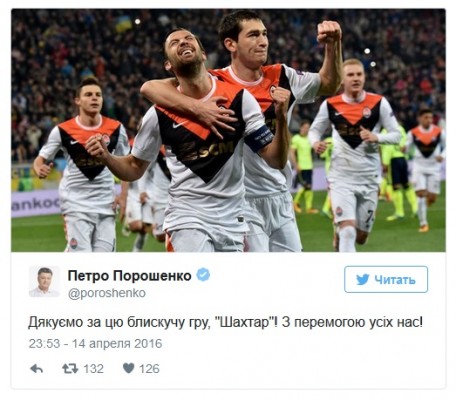
Task: Click the captain's armband in the photo
Action: point(259,138)
